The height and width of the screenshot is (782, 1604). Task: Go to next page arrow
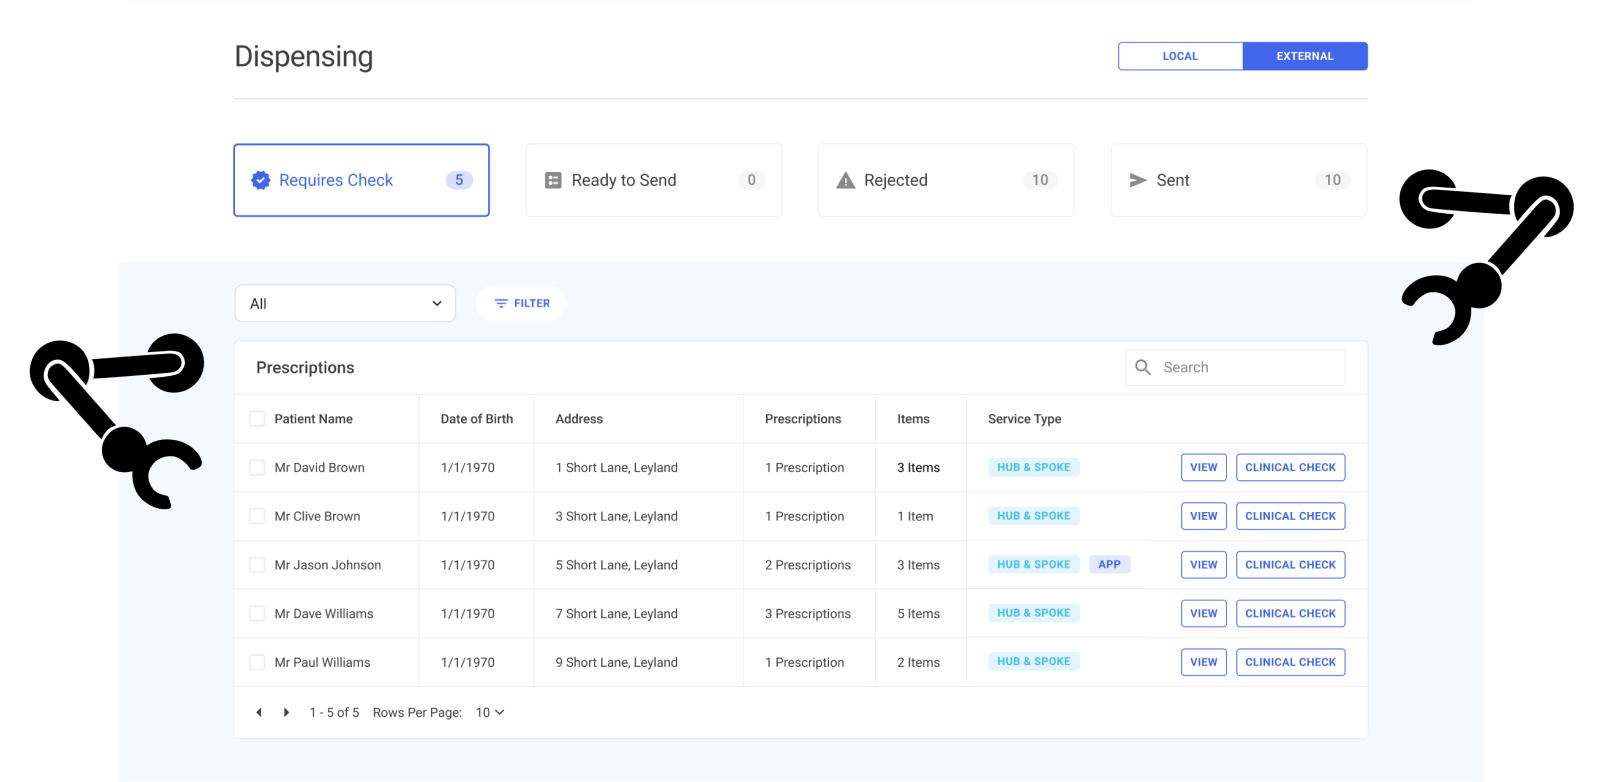coord(286,713)
